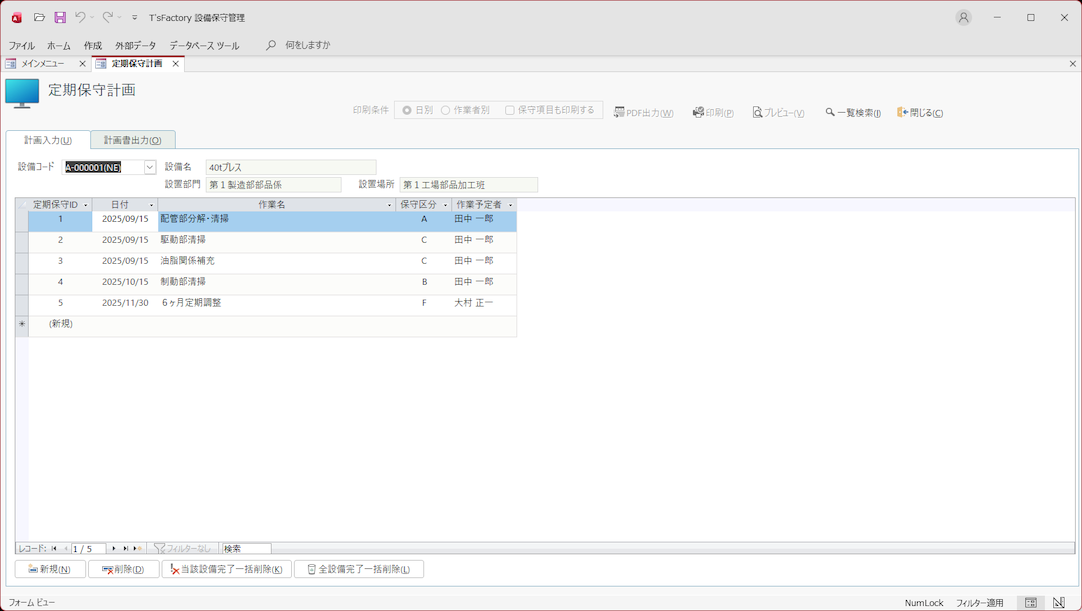The image size is (1082, 611).
Task: Click 全設備完了一括削除 button
Action: [x=358, y=569]
